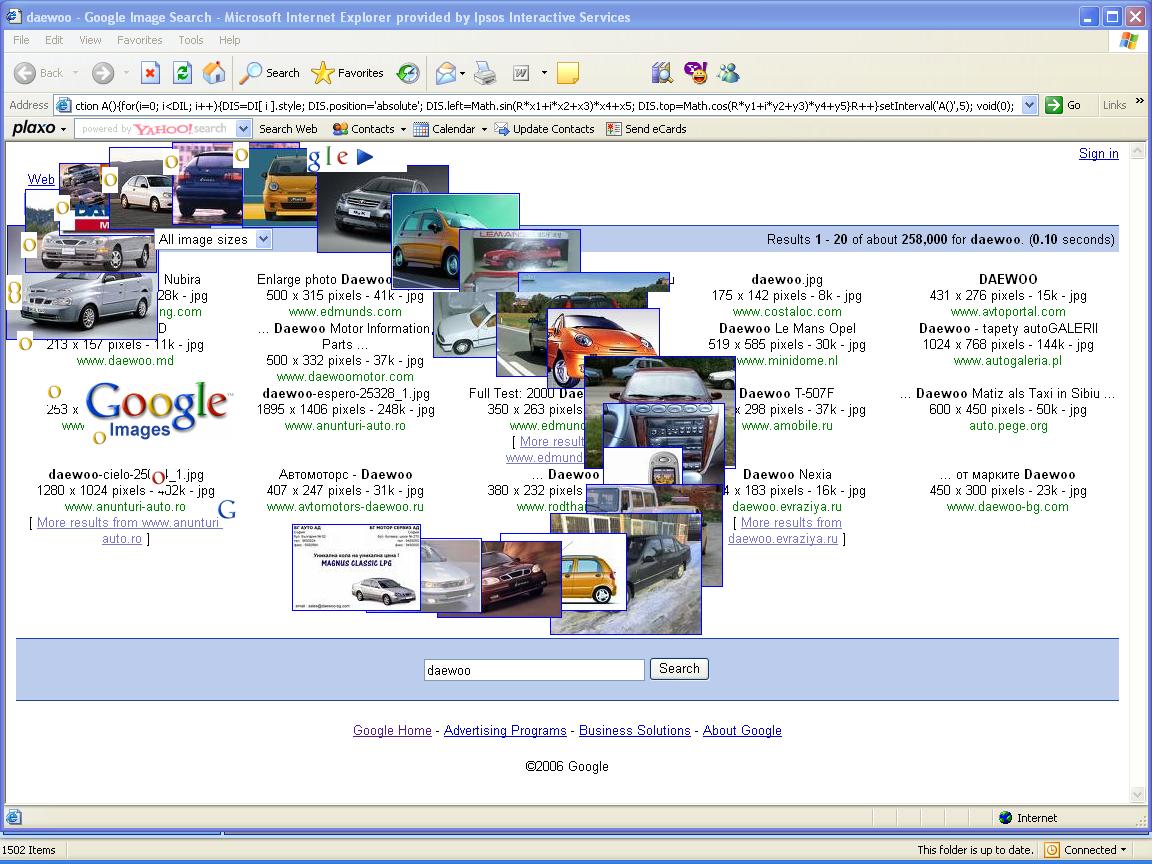
Task: Click Send eCards in Plaxo bar
Action: point(647,129)
